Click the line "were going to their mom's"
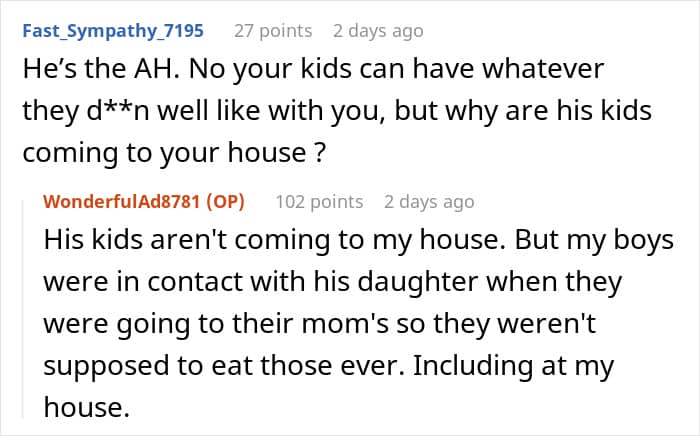Image resolution: width=700 pixels, height=436 pixels. click(x=320, y=324)
